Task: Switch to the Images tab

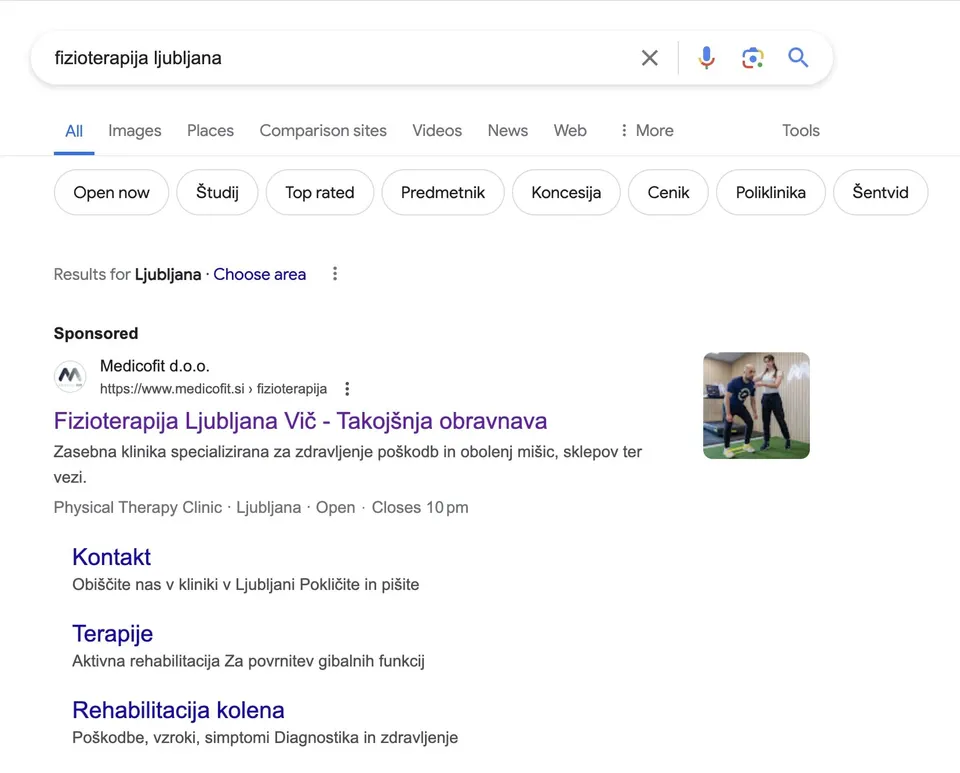Action: 135,131
